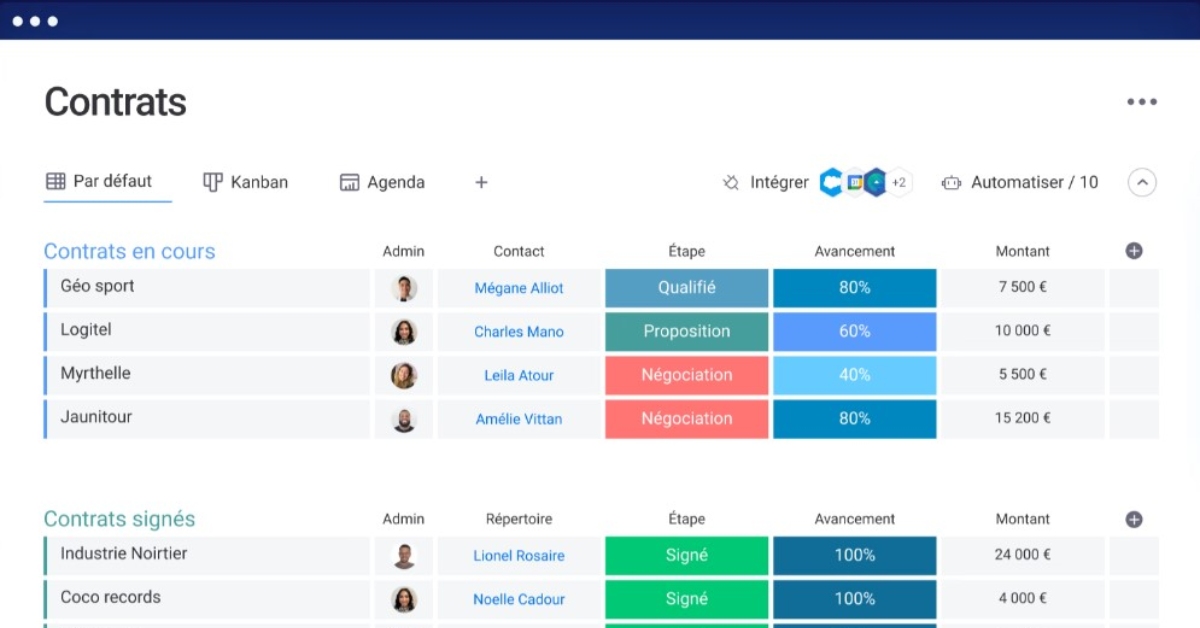Click the 10 000 € amount cell
This screenshot has height=628, width=1200.
point(1023,332)
